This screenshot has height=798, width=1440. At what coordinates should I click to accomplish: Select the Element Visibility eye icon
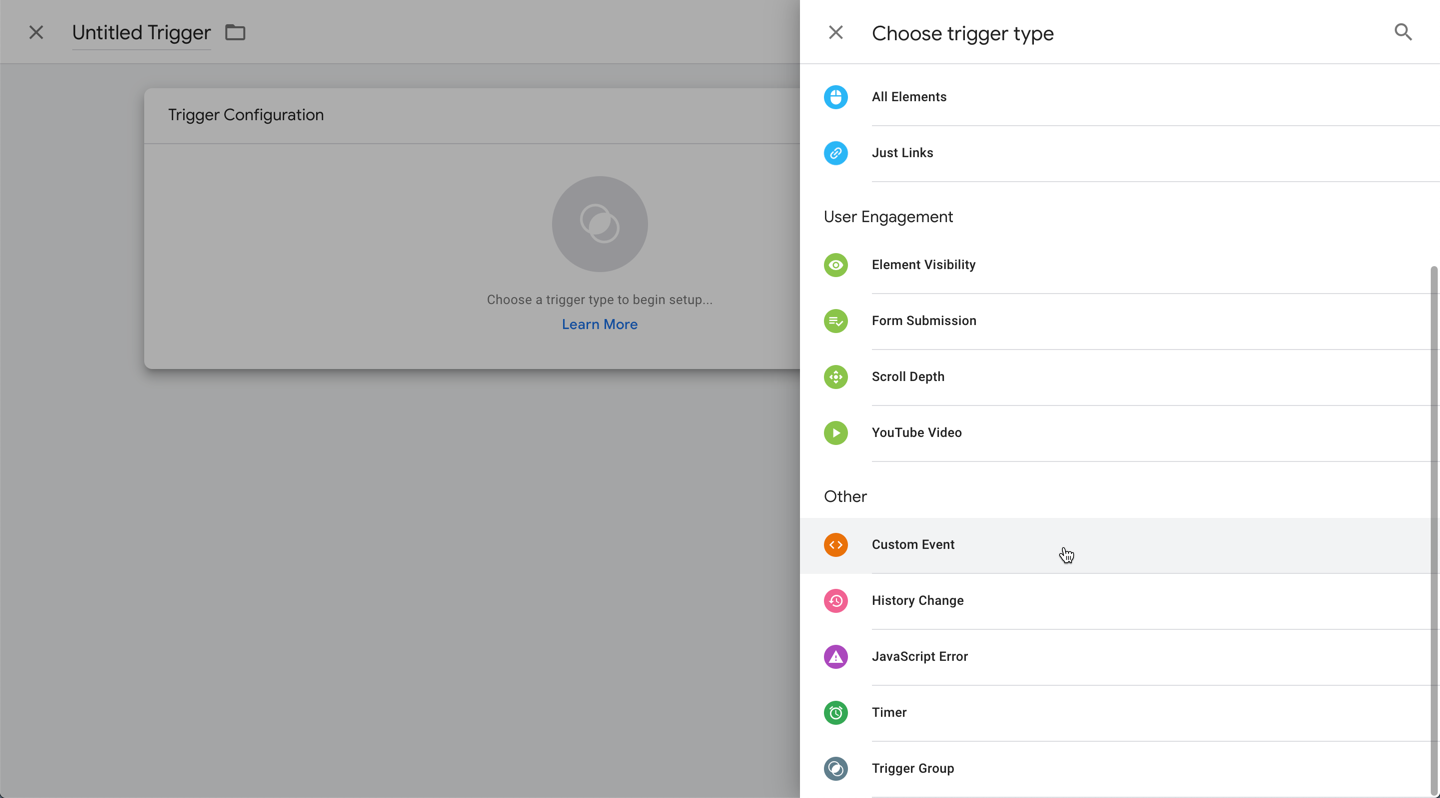coord(836,264)
